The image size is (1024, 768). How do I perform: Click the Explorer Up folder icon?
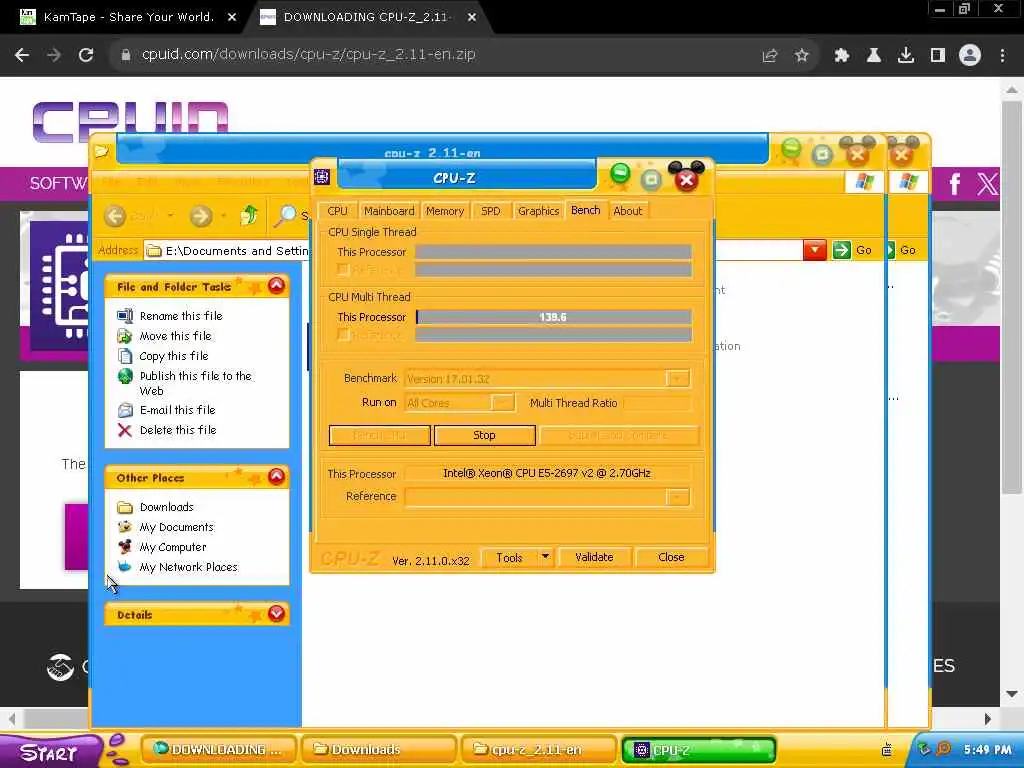tap(249, 215)
